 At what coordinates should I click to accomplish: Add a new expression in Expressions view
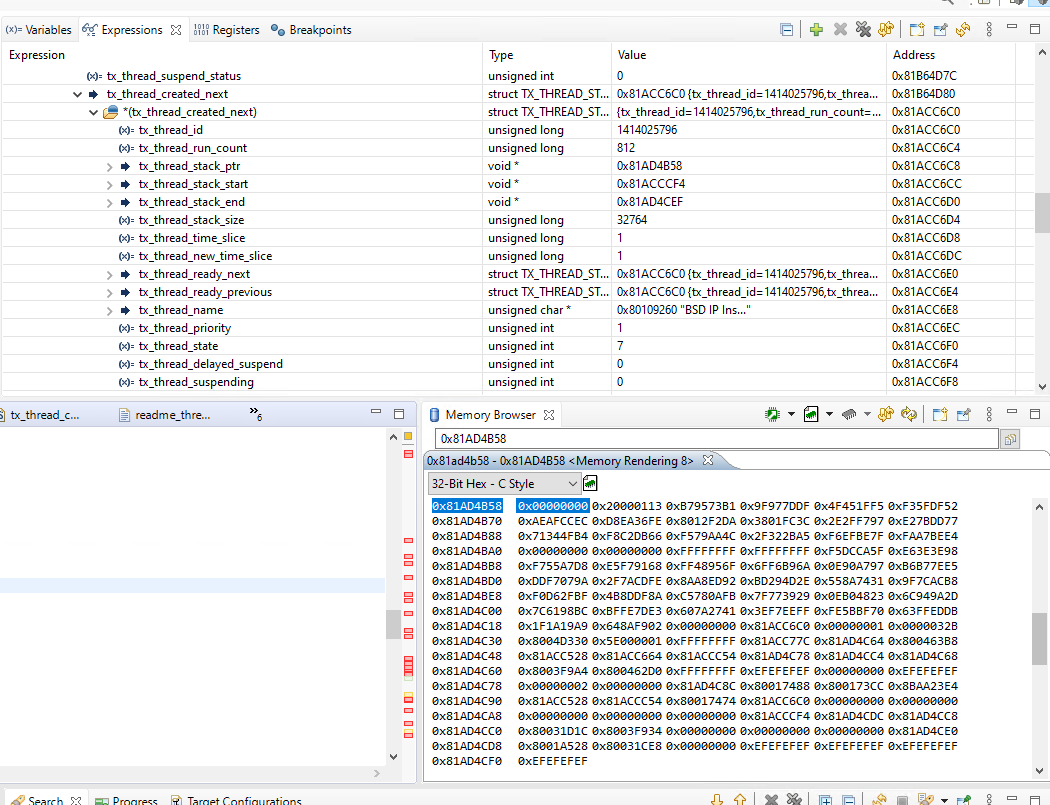[x=816, y=29]
